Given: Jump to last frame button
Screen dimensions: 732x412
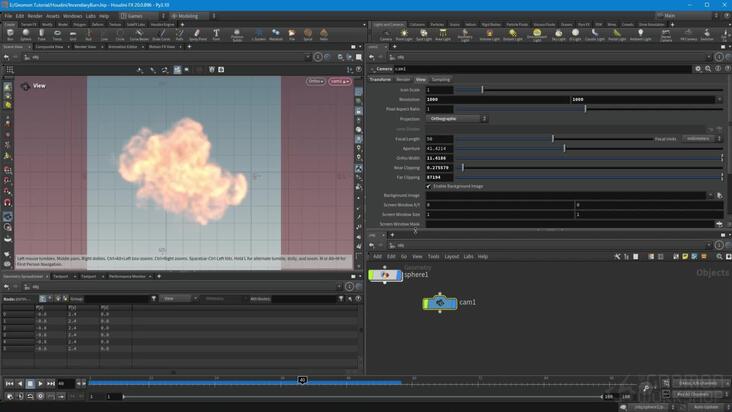Looking at the screenshot, I should click(x=51, y=384).
